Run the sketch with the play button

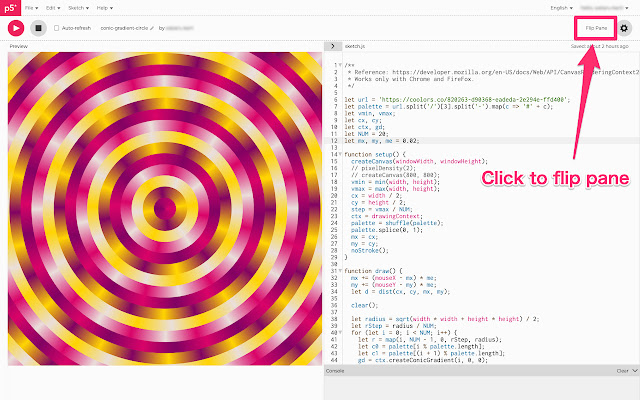point(16,28)
